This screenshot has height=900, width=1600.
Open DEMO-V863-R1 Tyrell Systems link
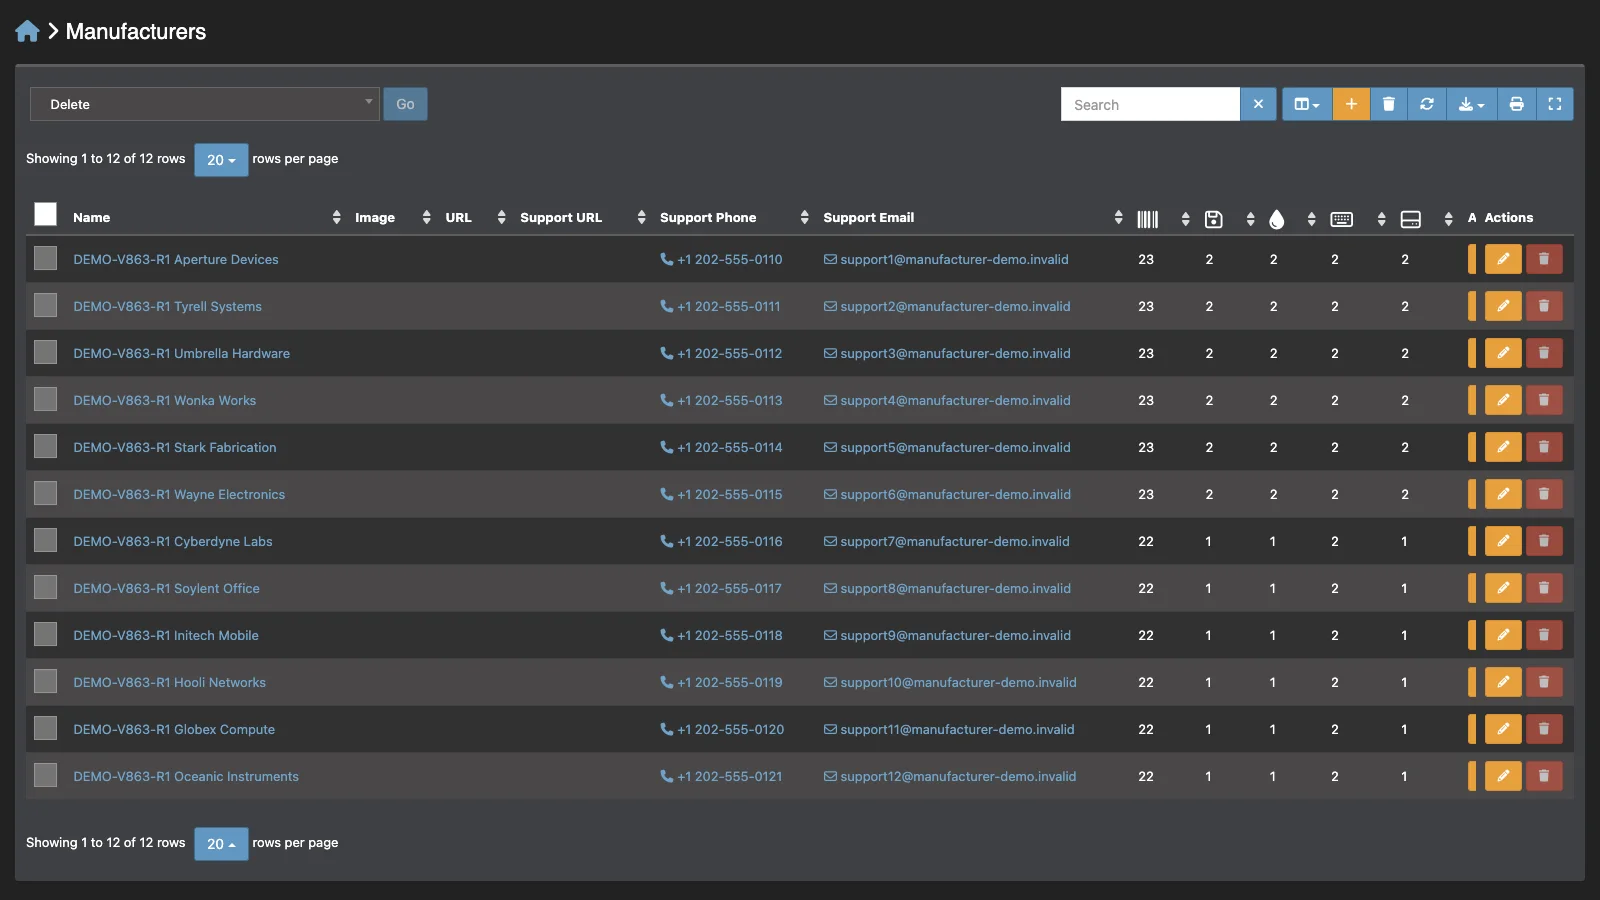pos(167,307)
